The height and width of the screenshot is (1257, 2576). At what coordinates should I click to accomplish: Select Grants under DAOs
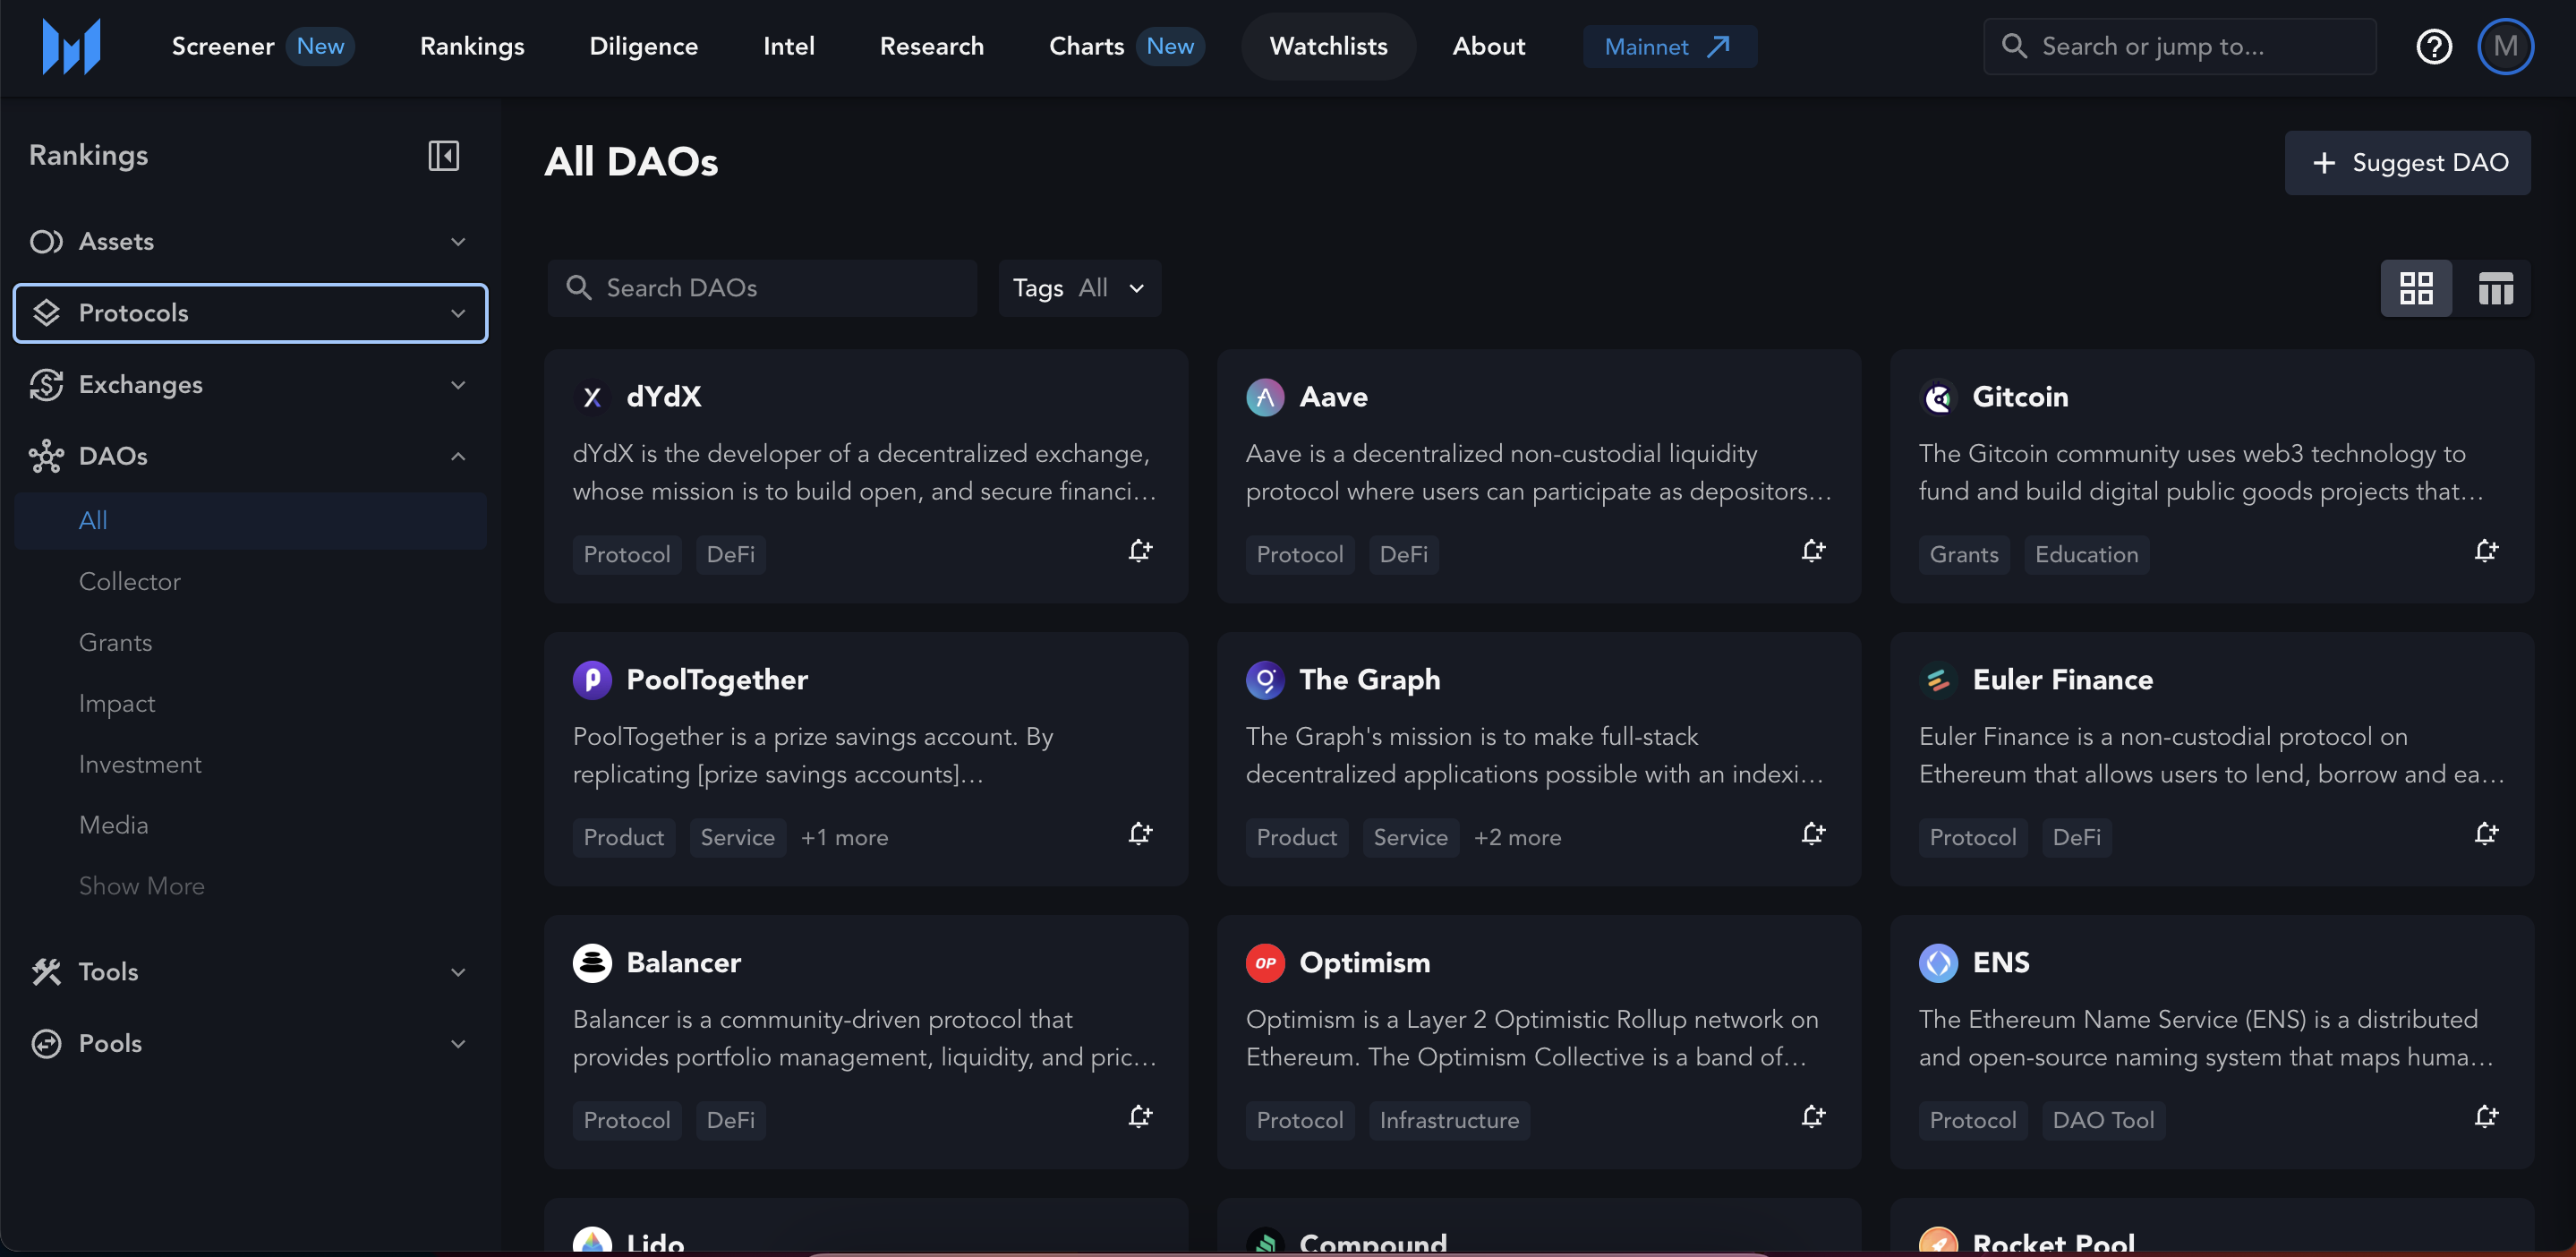(x=116, y=643)
